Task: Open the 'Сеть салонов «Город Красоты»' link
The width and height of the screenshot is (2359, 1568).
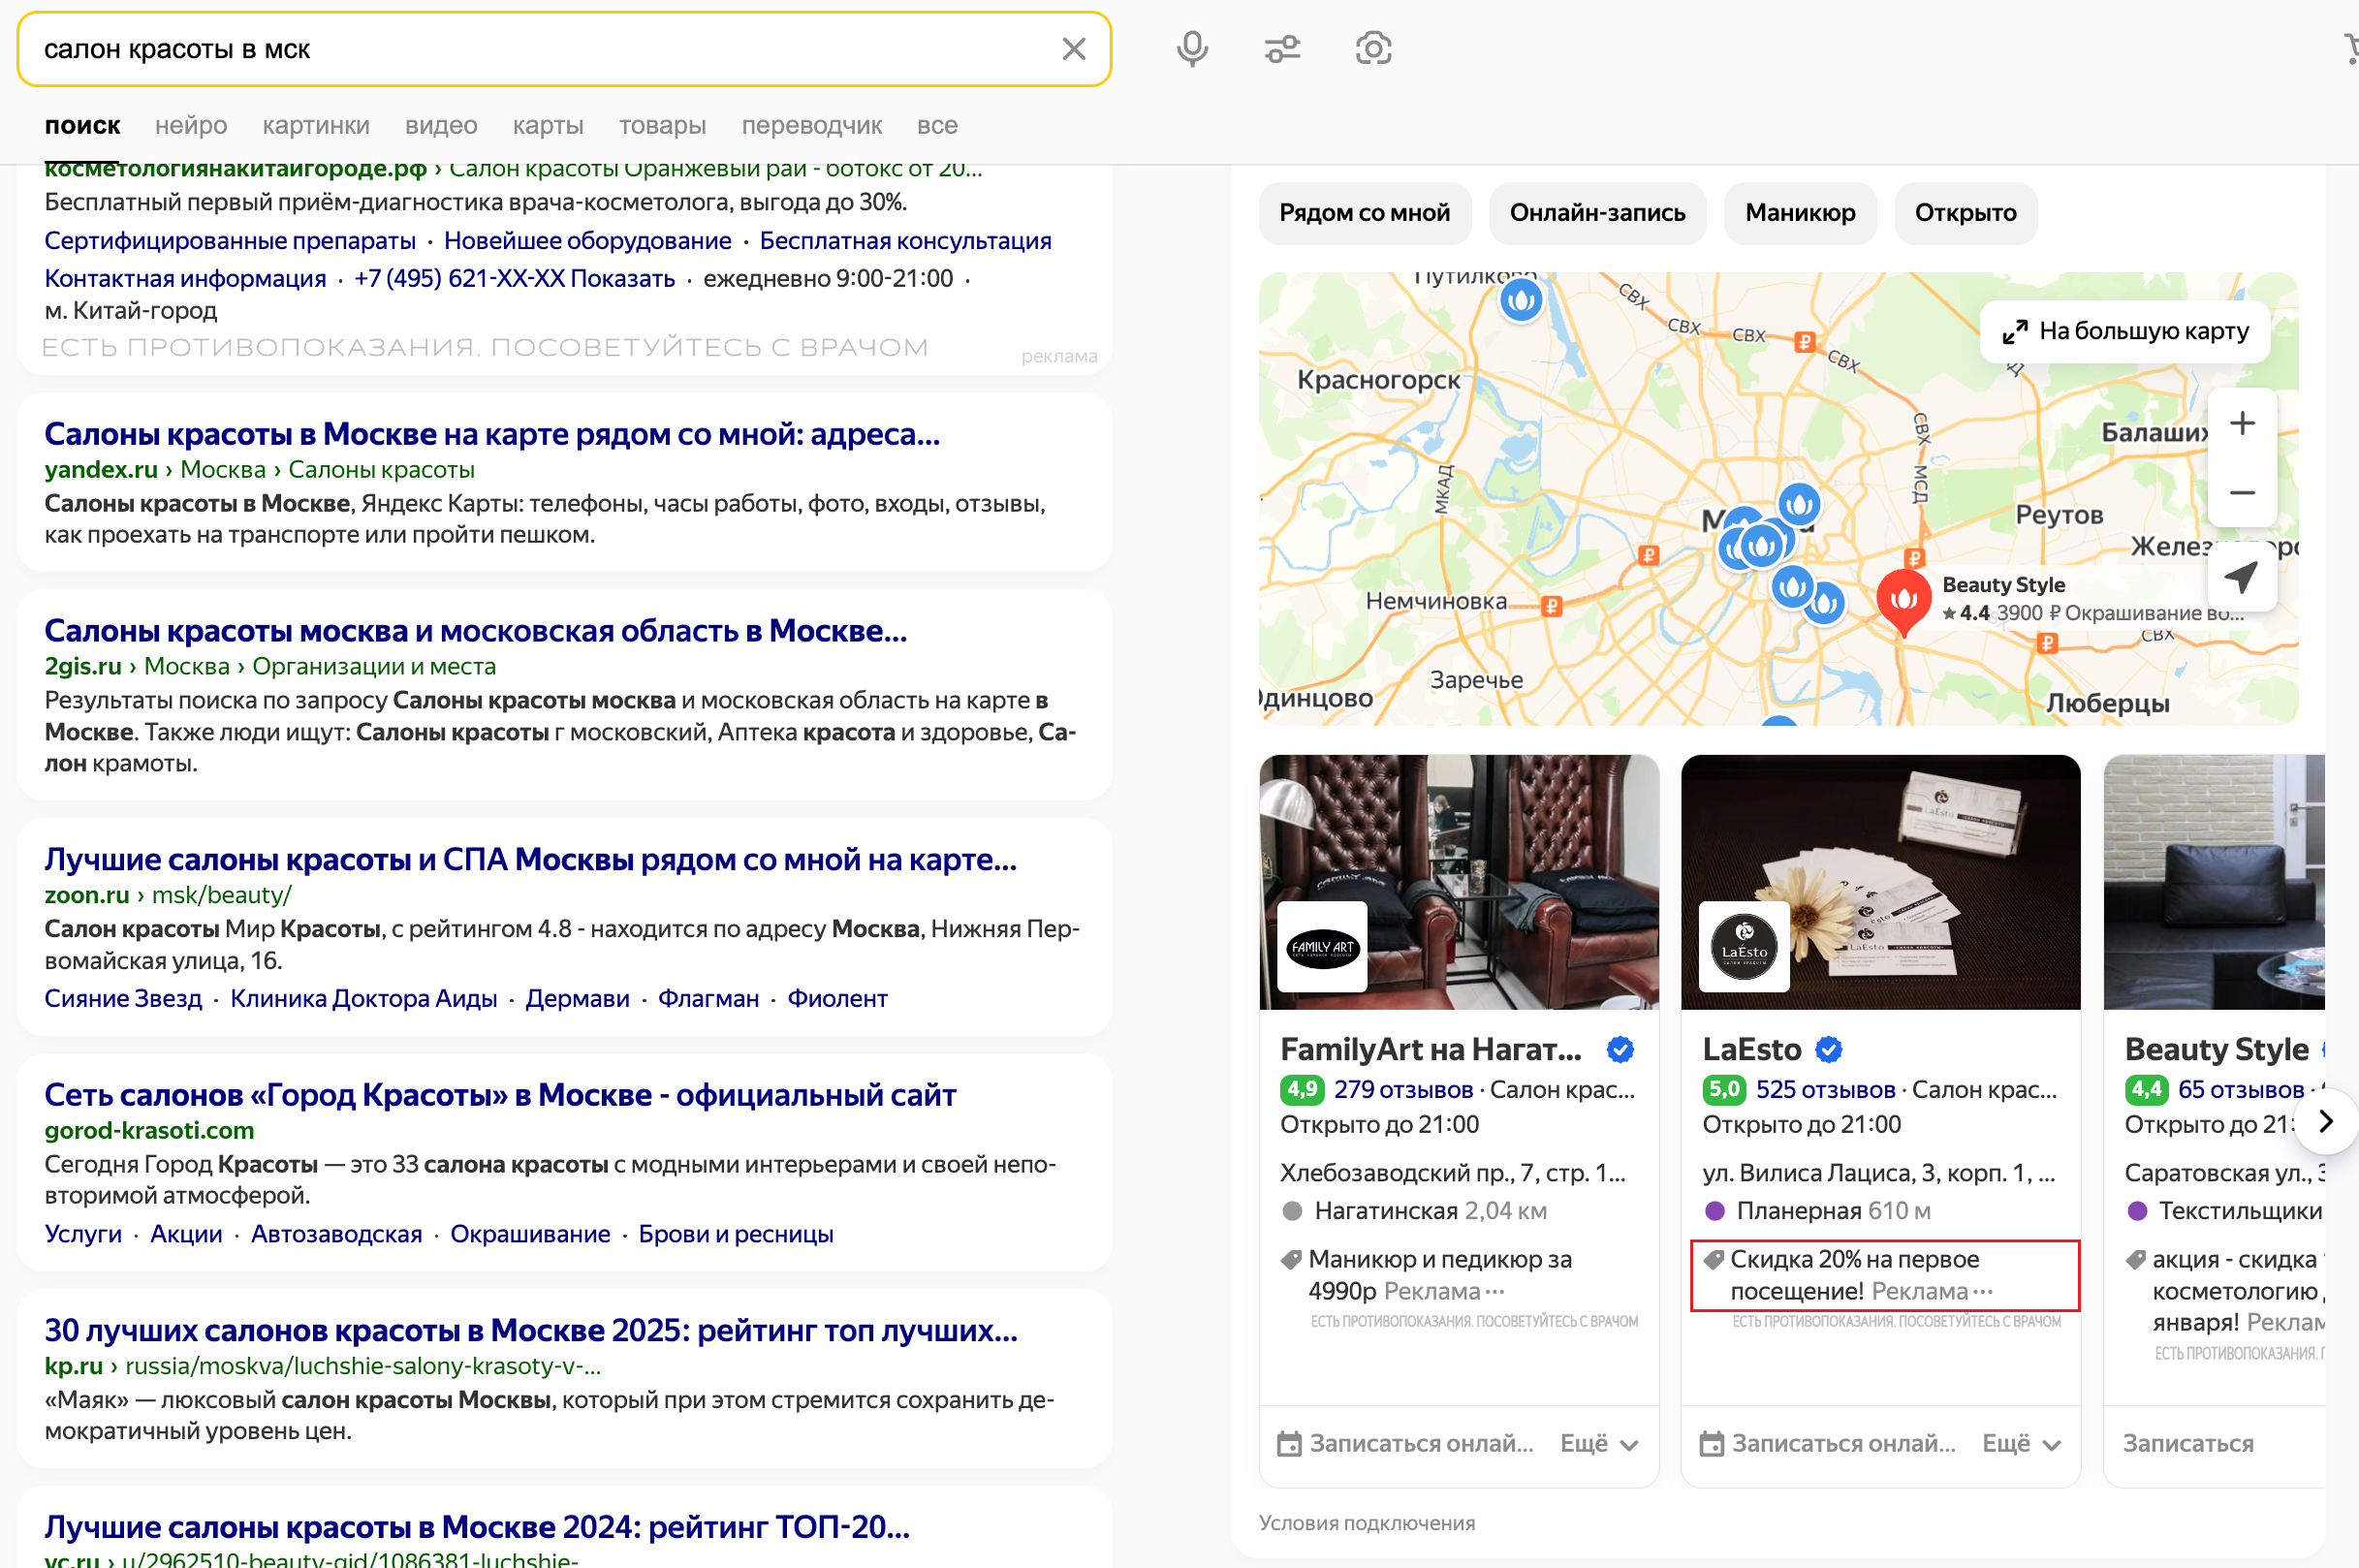Action: [499, 1095]
